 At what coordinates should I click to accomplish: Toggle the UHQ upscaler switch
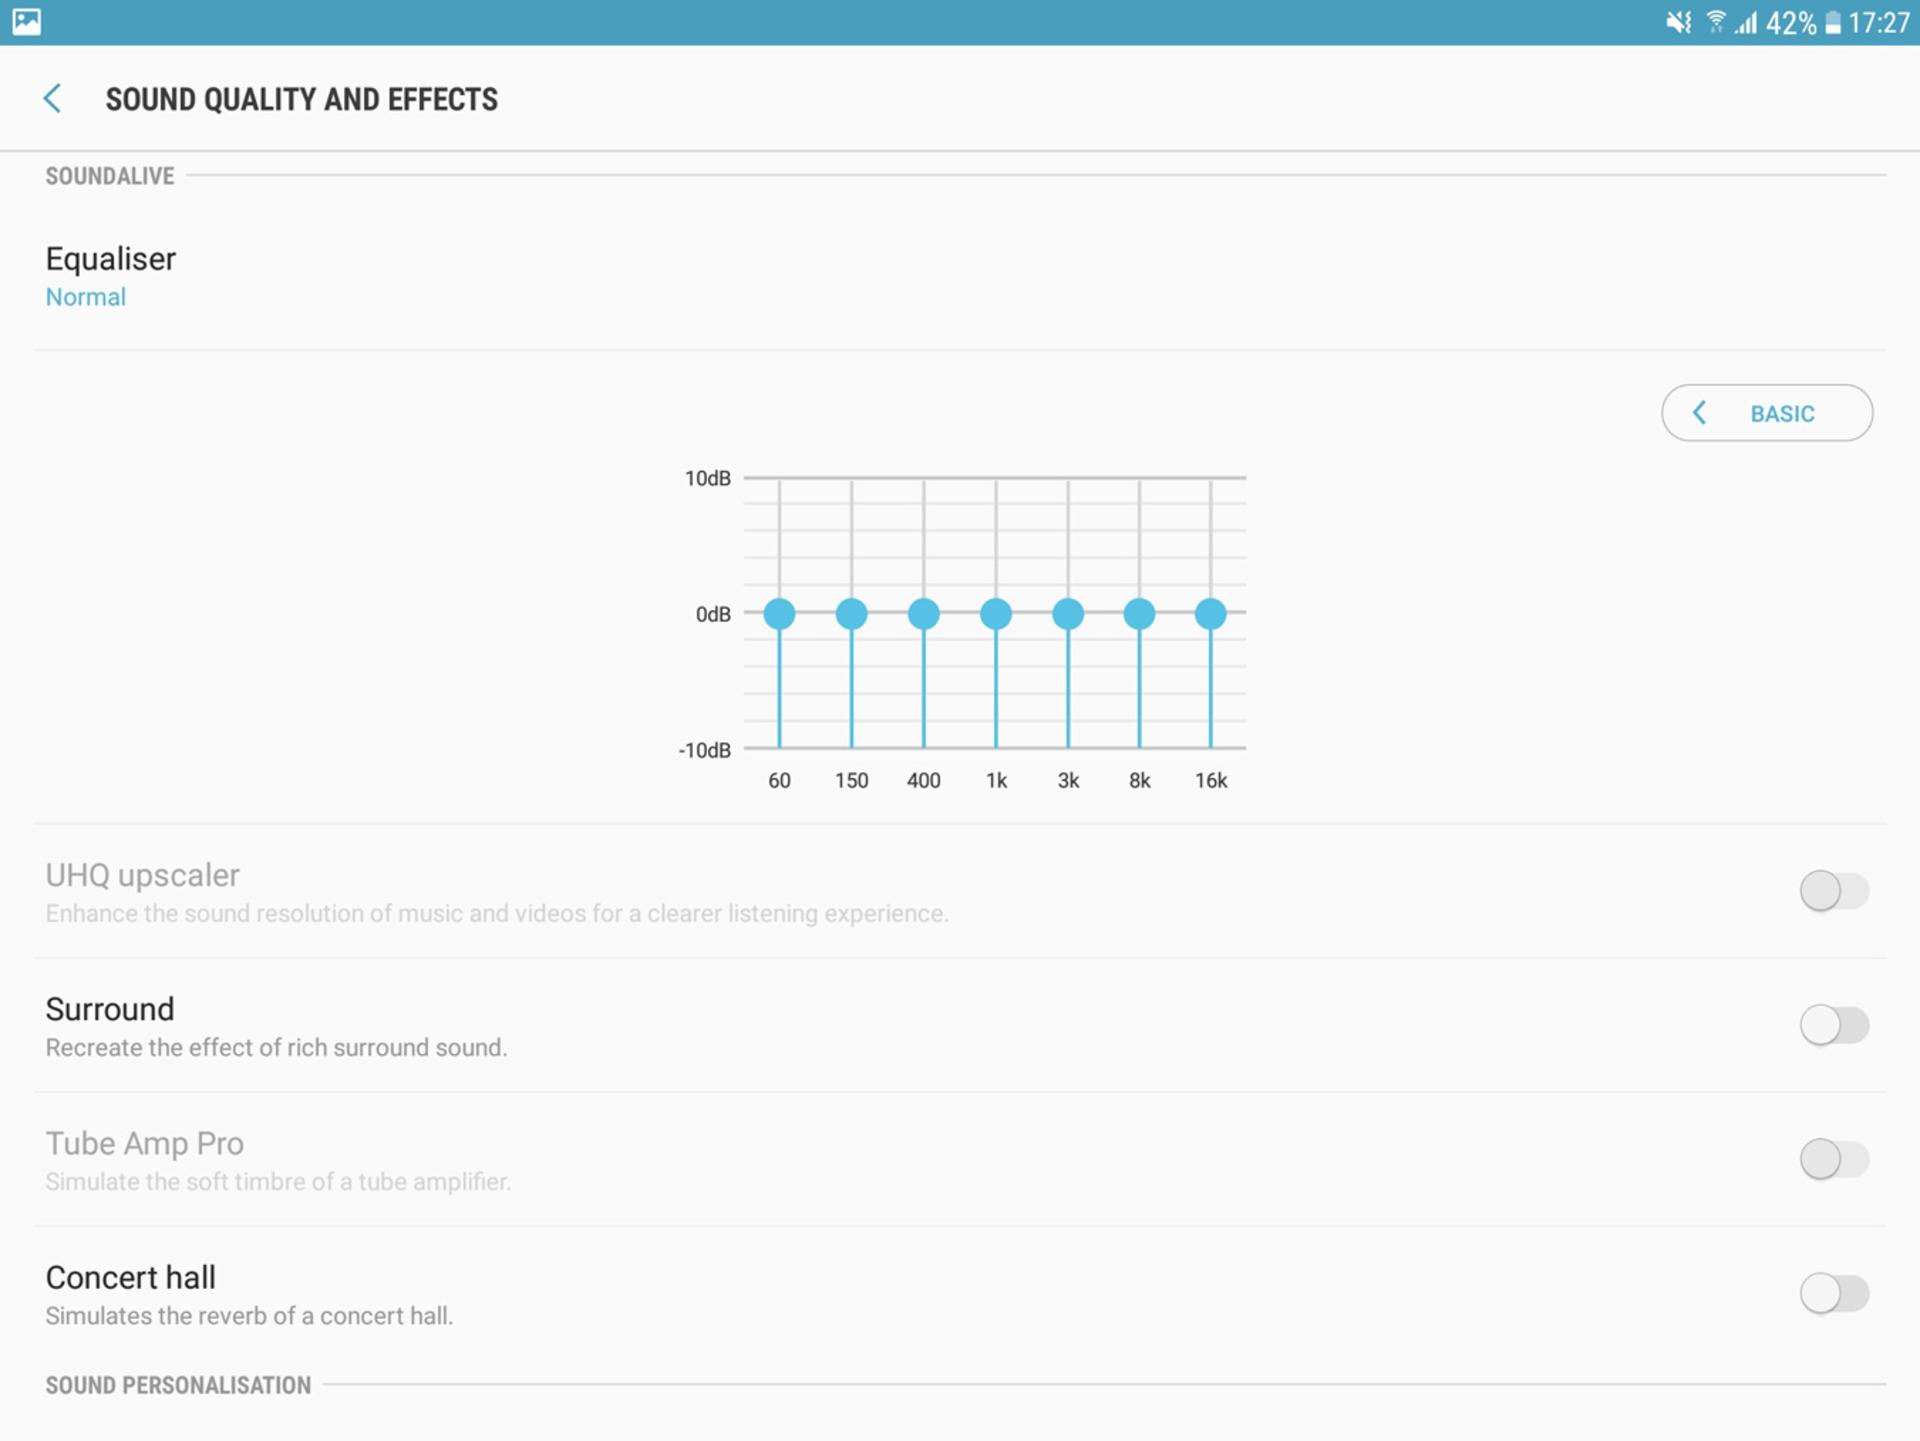point(1834,890)
